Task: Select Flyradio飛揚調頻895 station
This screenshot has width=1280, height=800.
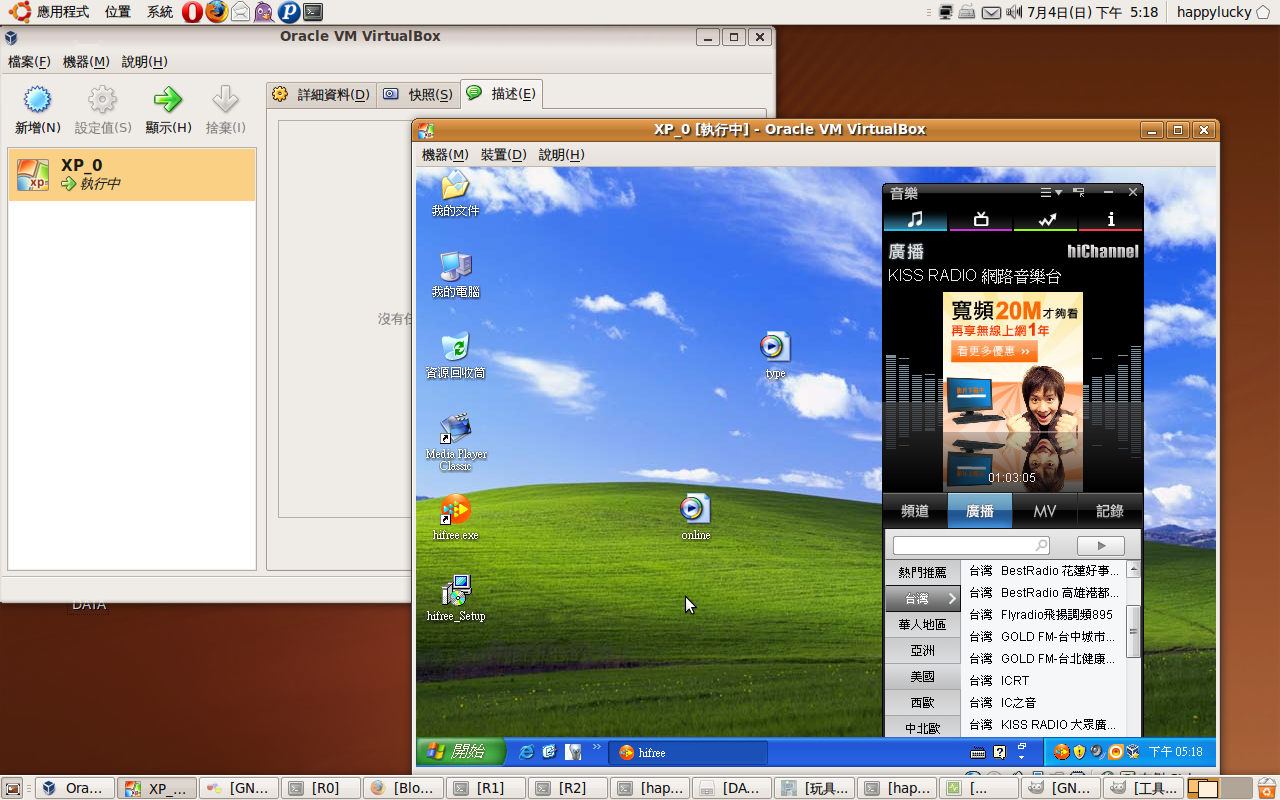Action: click(1044, 614)
